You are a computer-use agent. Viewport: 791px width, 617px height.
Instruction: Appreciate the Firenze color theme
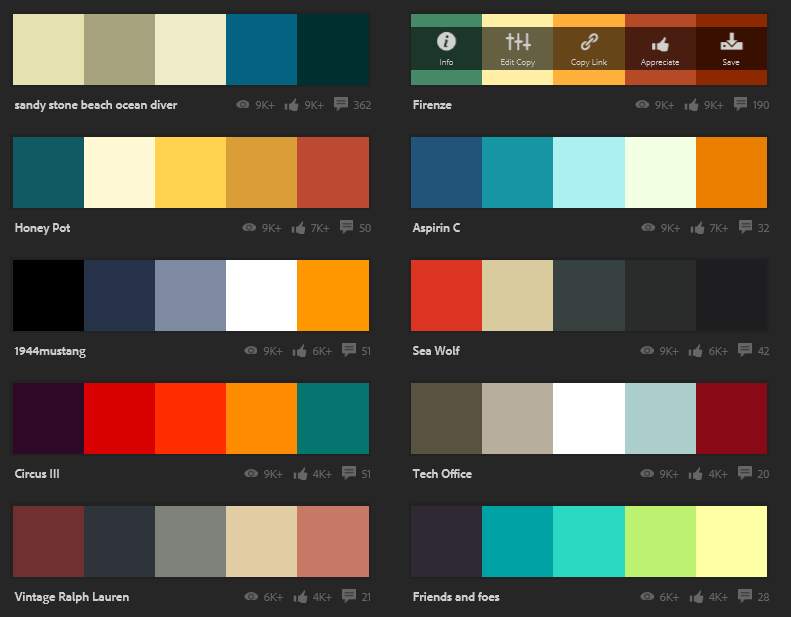[660, 49]
